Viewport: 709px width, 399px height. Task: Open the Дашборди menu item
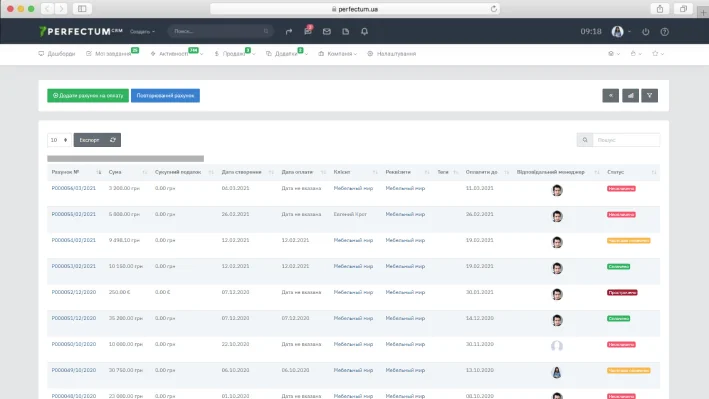pyautogui.click(x=57, y=53)
